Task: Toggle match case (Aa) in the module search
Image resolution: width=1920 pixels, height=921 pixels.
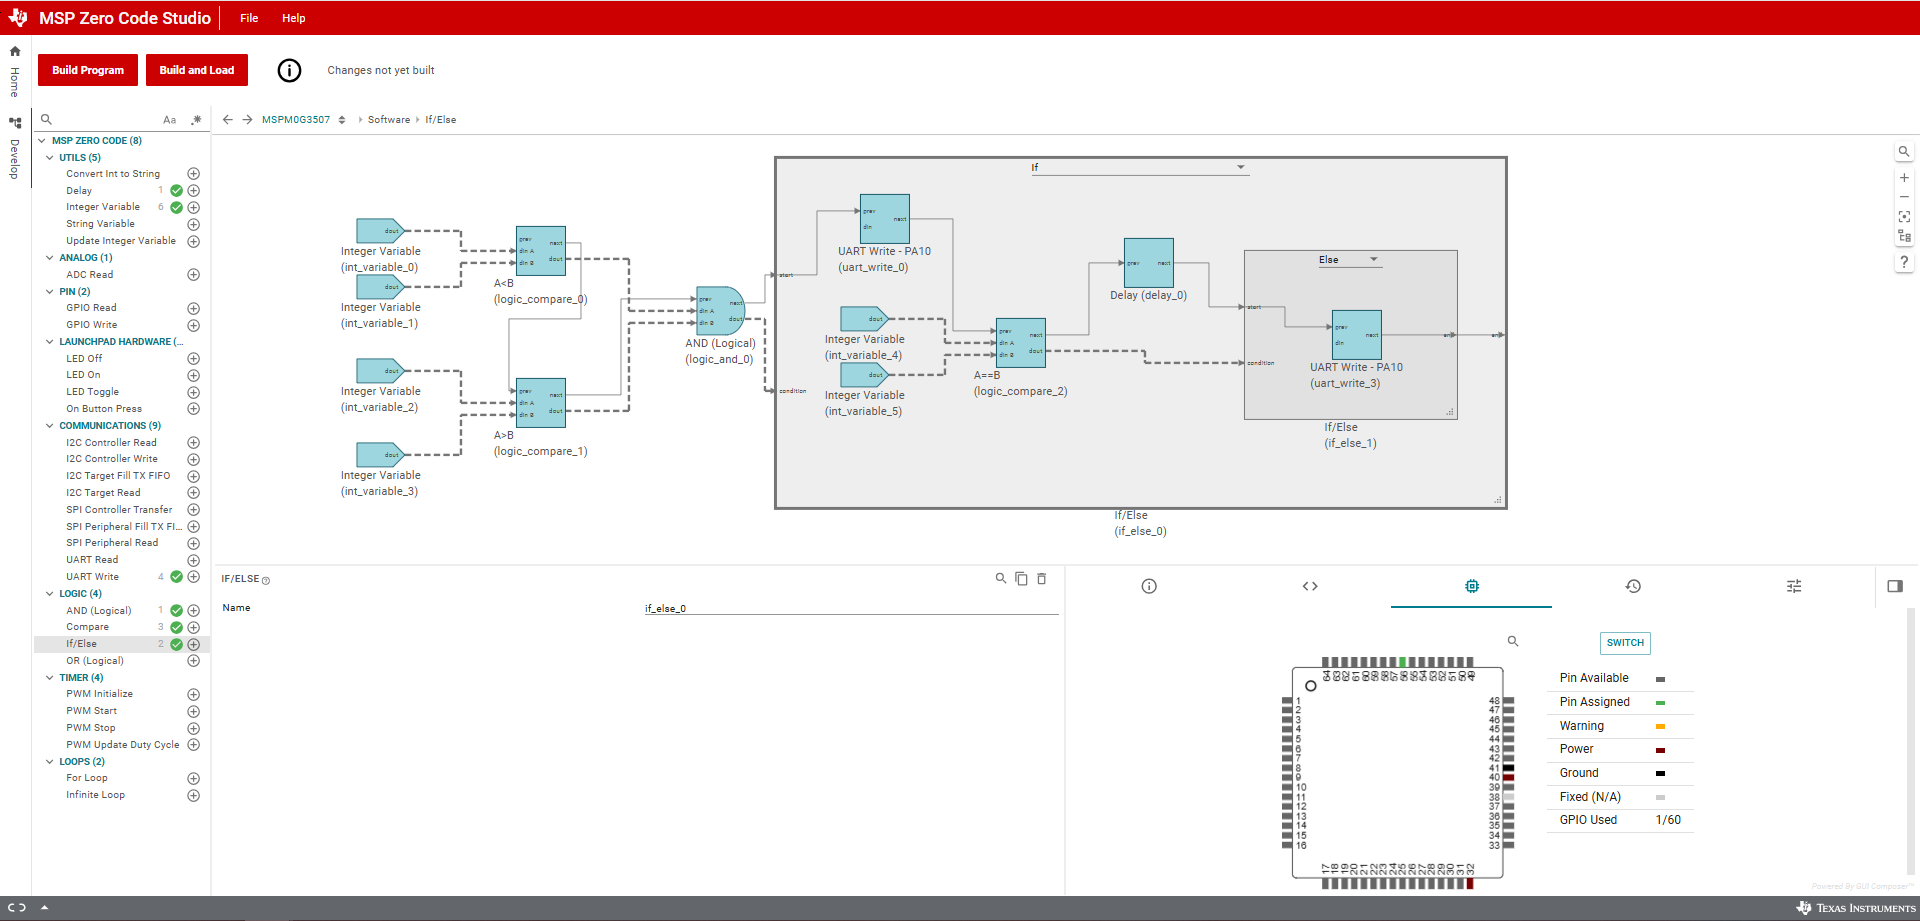Action: 169,120
